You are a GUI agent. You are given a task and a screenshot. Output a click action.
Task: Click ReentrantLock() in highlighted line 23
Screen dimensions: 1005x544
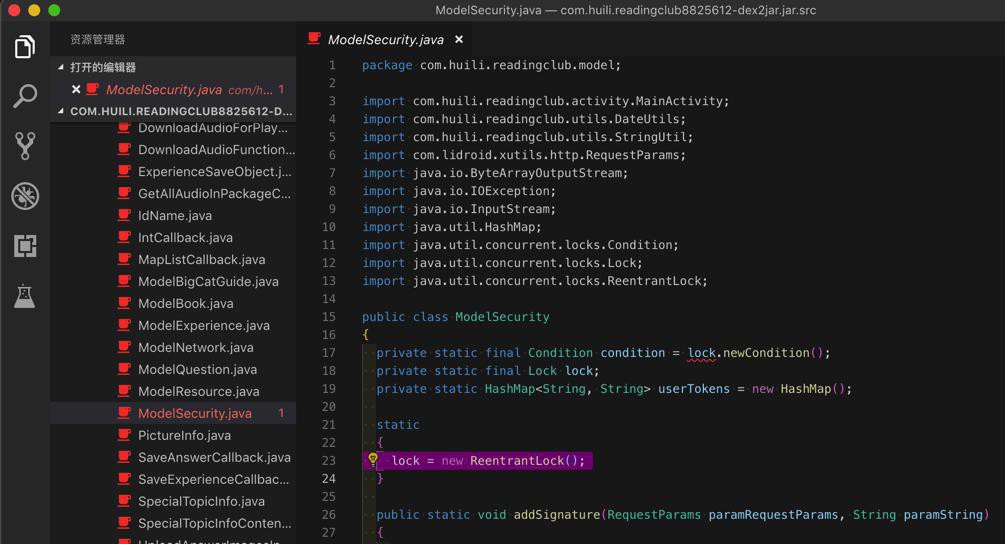click(523, 461)
